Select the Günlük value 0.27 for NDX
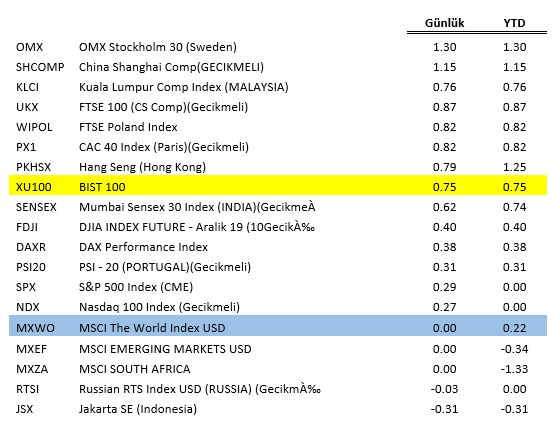553x436 pixels. click(444, 307)
